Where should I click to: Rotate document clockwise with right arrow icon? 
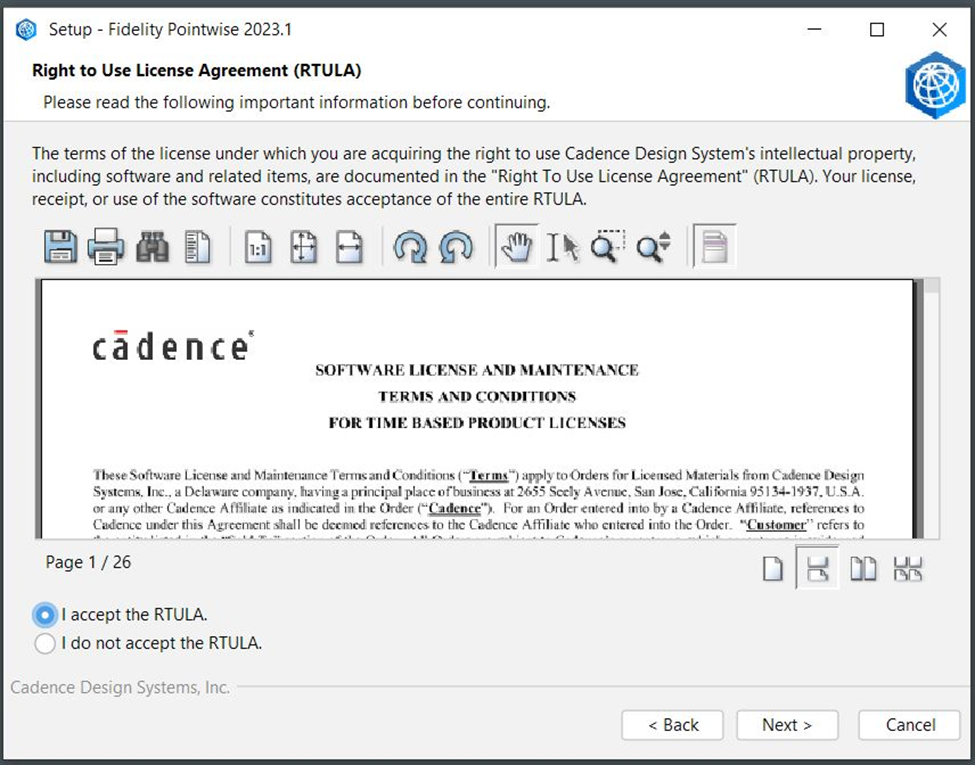pyautogui.click(x=410, y=247)
